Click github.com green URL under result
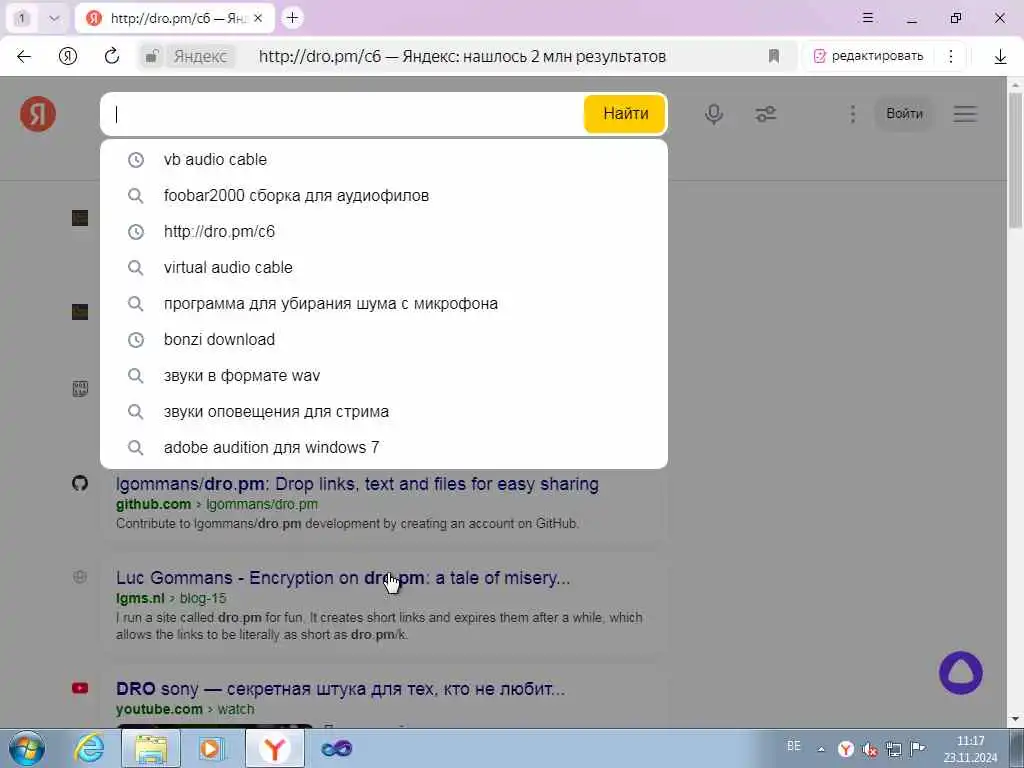 [x=153, y=504]
